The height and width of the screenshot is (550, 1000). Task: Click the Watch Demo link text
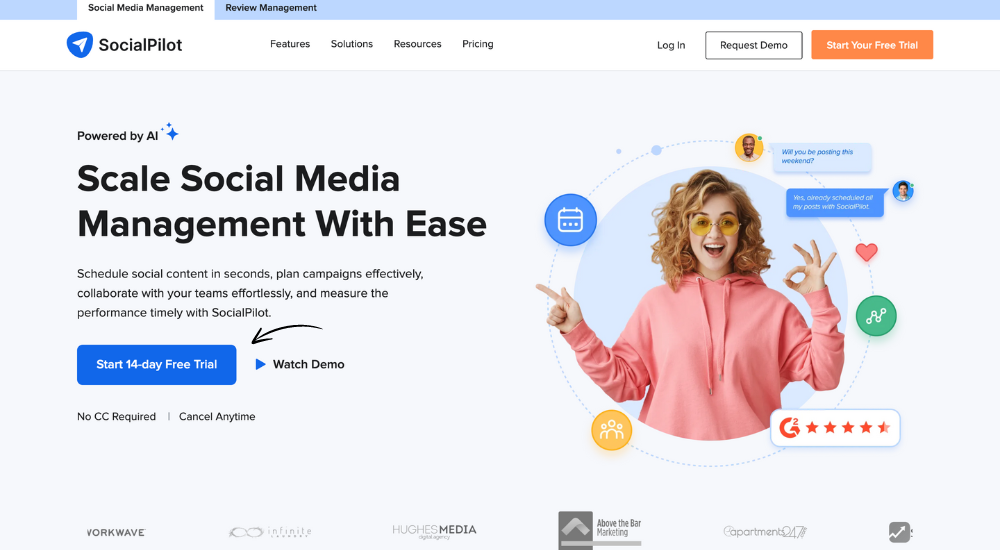coord(309,364)
